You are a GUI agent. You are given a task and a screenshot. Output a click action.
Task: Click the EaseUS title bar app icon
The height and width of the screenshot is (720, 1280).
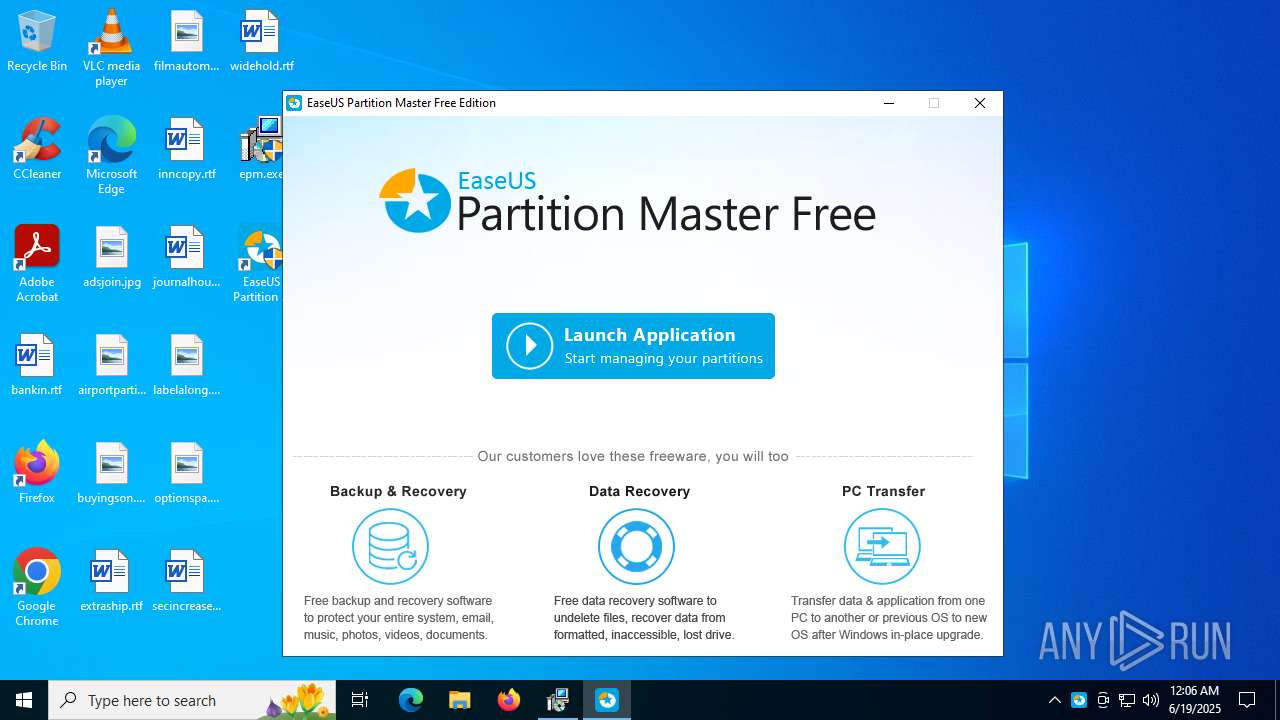coord(294,103)
